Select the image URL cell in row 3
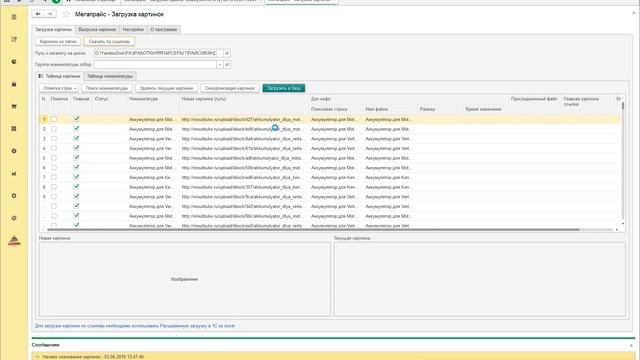 coord(243,139)
